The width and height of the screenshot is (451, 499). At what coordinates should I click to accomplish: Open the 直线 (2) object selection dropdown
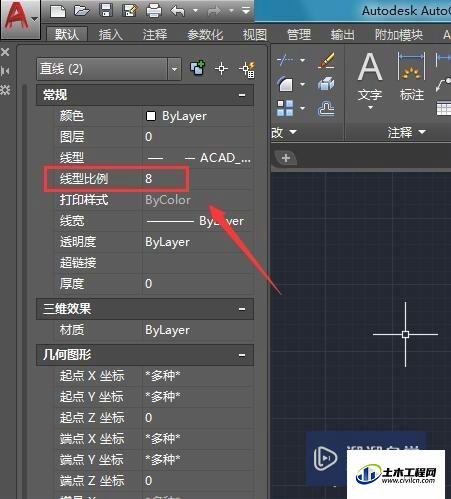coord(174,69)
